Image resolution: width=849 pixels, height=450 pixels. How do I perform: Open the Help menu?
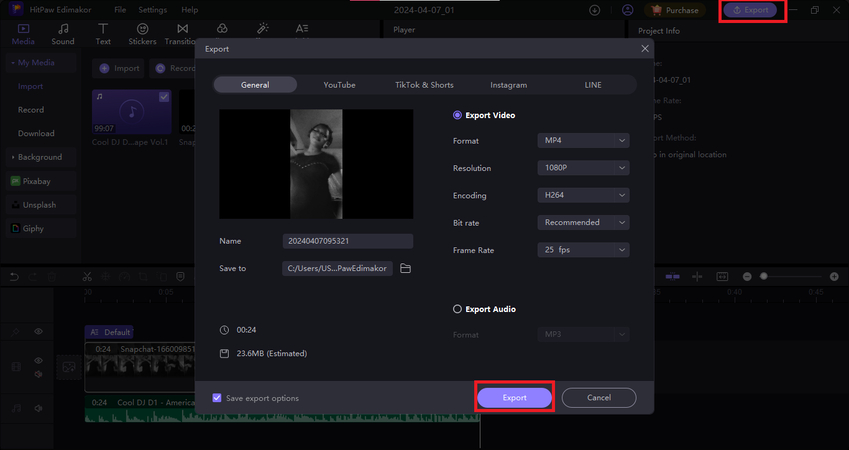[x=190, y=10]
